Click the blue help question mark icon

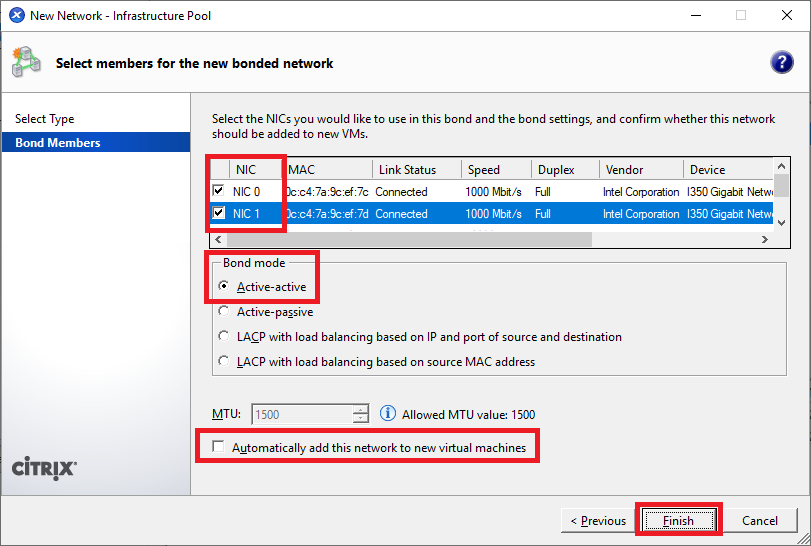pyautogui.click(x=781, y=63)
